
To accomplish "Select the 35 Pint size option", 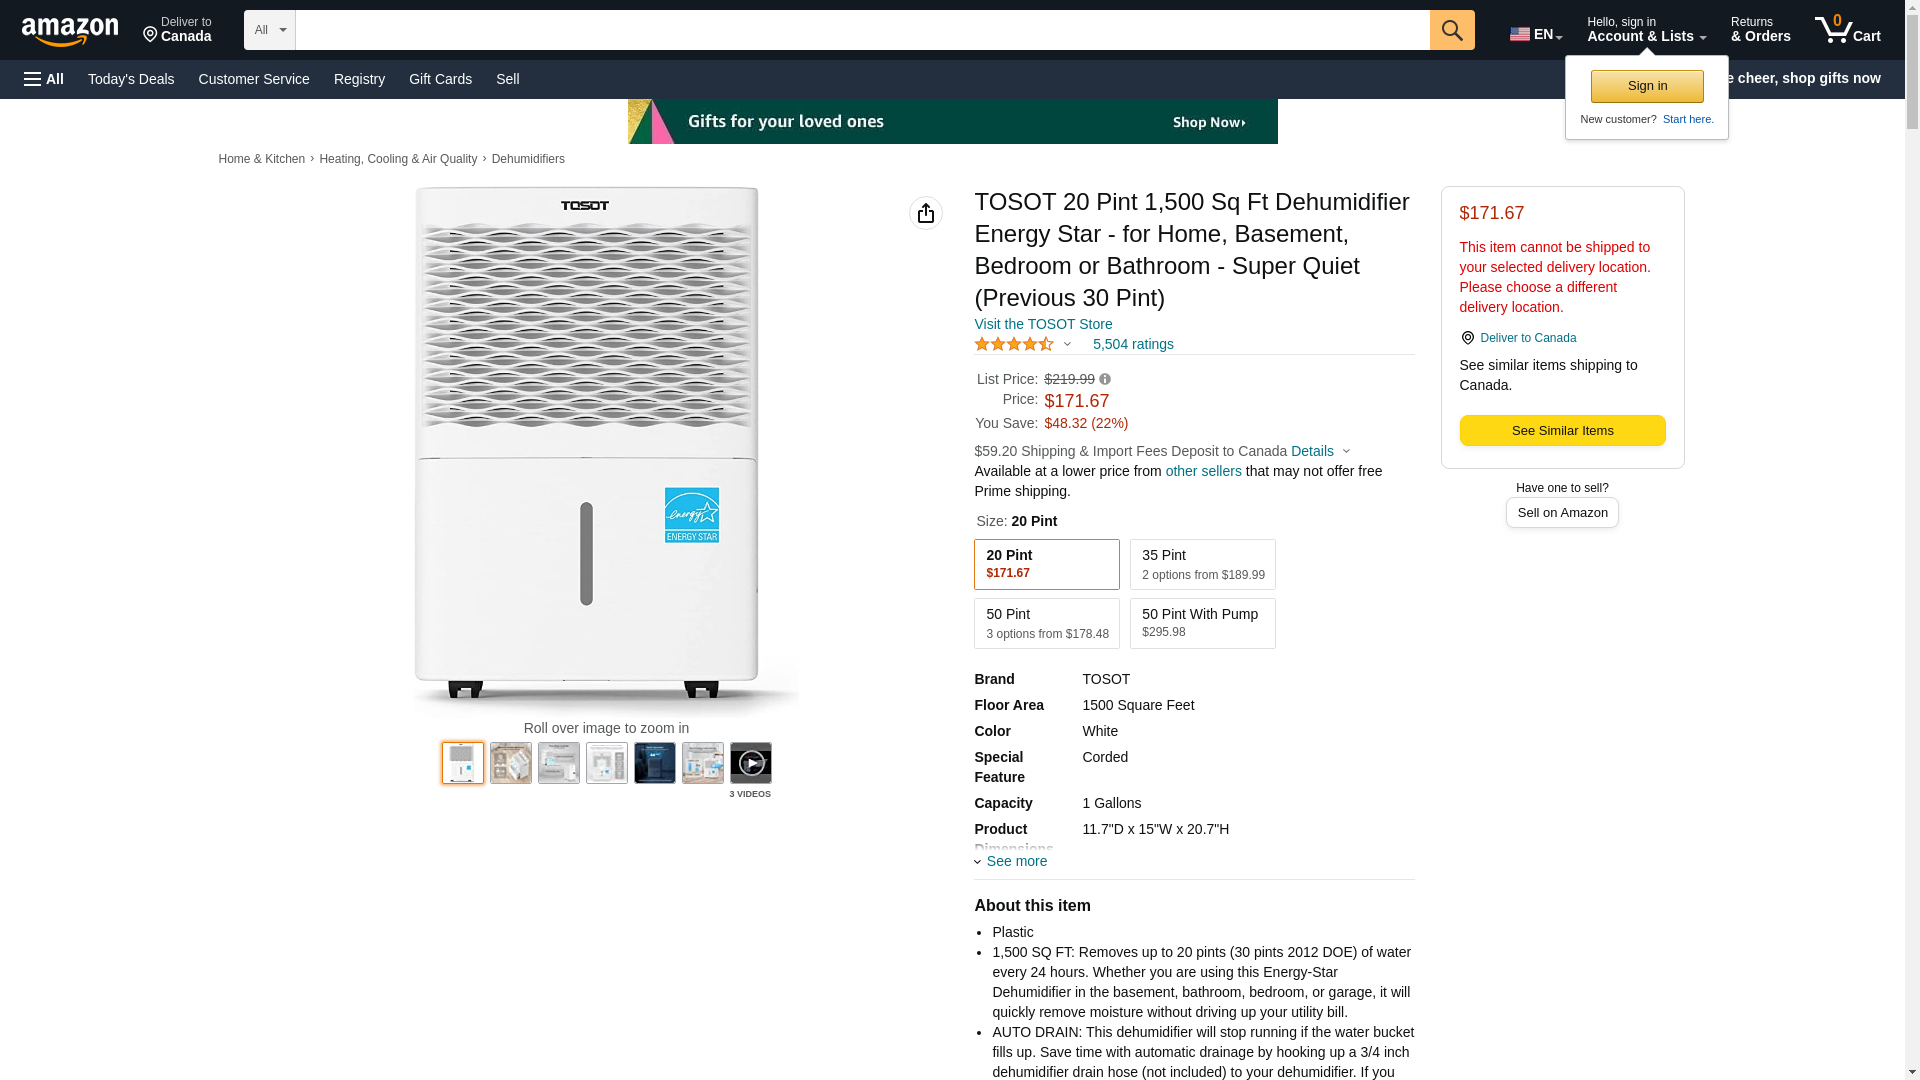I will click(x=1202, y=564).
